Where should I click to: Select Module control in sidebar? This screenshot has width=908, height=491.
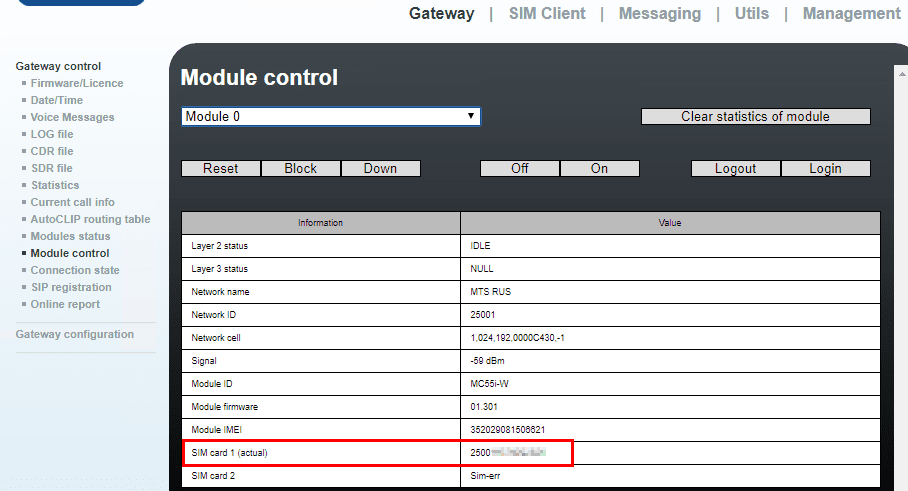click(x=69, y=253)
